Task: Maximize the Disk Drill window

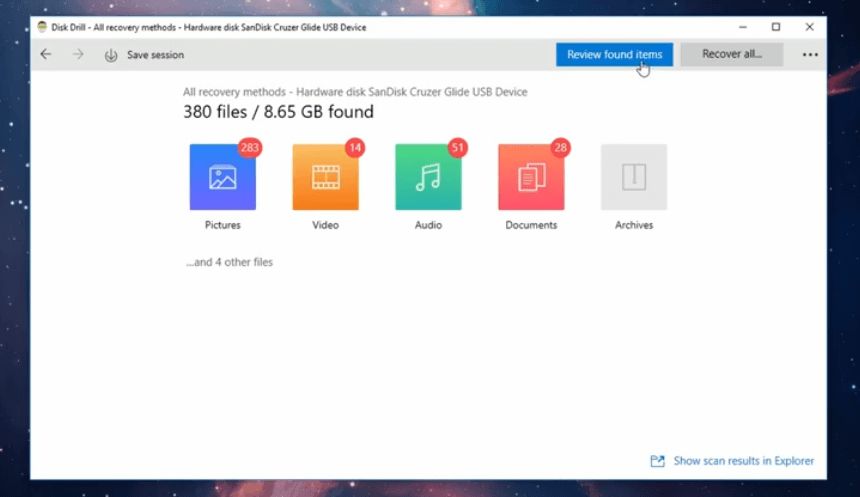Action: (x=776, y=27)
